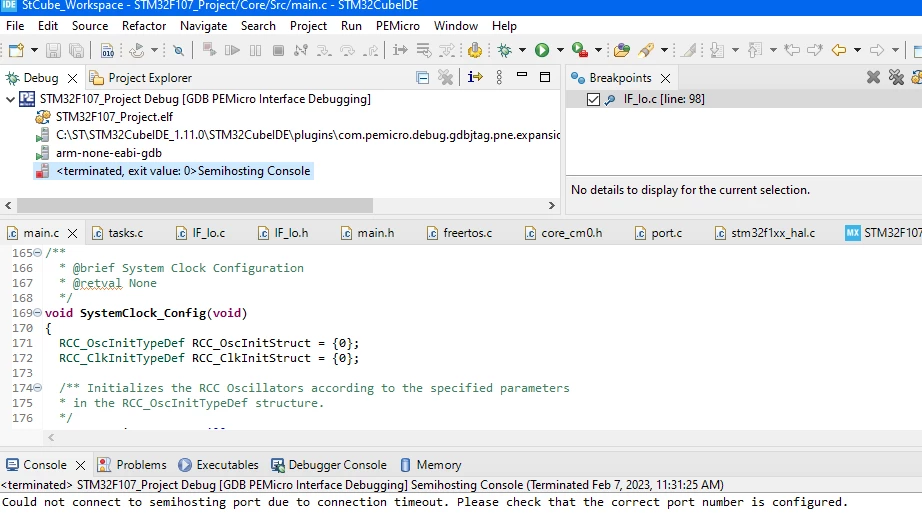
Task: Click the Skip All Breakpoints icon
Action: coord(179,51)
